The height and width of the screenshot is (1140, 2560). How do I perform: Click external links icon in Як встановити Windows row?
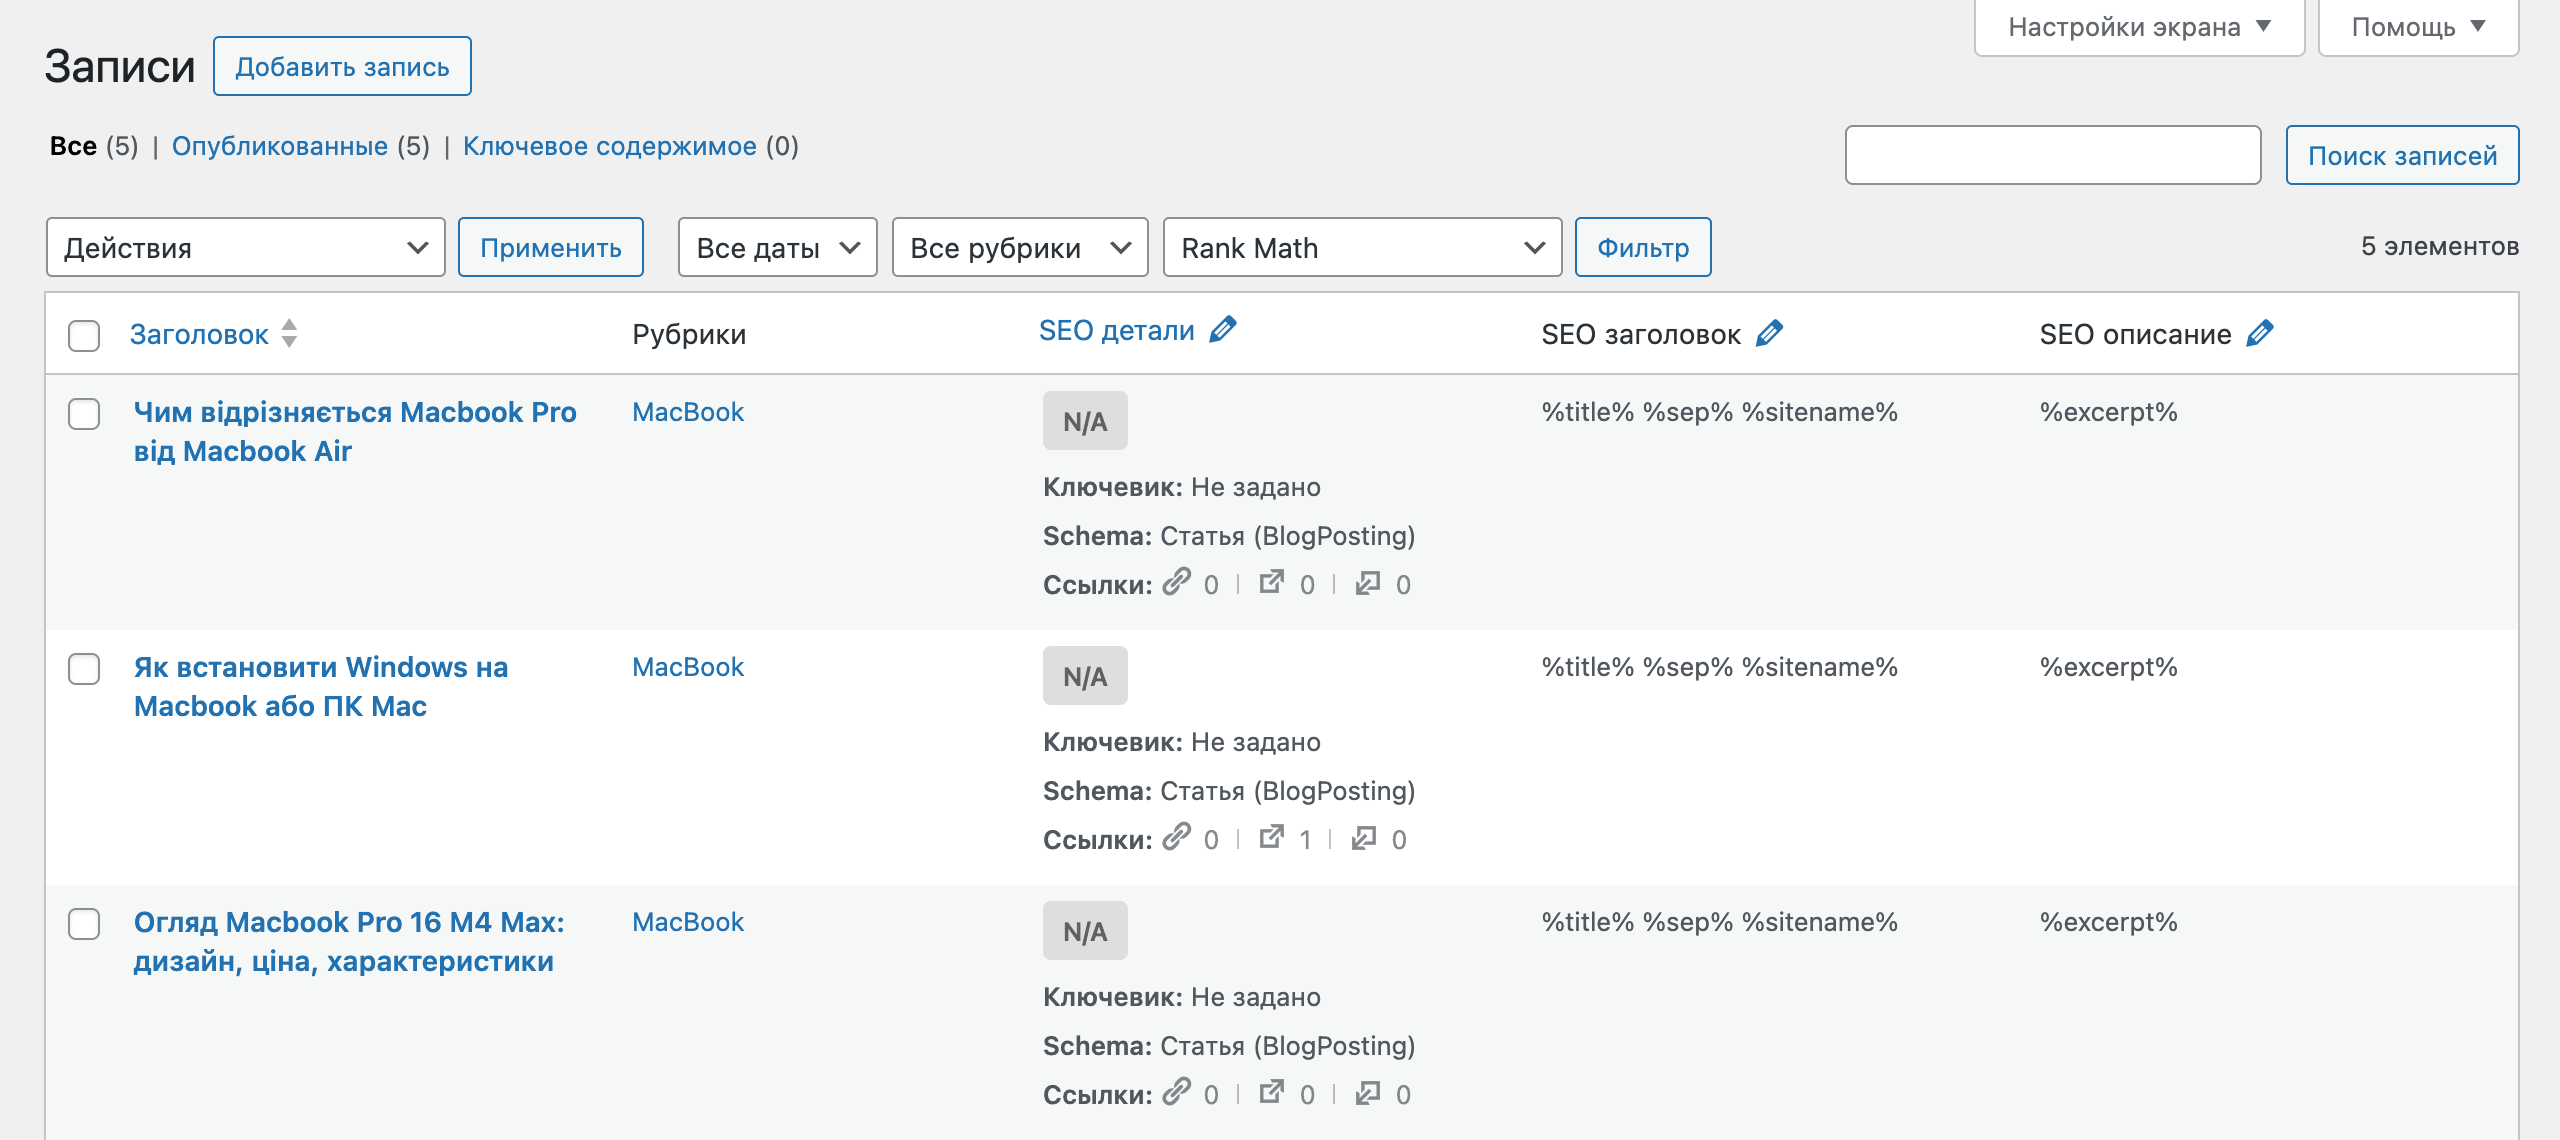click(1272, 836)
